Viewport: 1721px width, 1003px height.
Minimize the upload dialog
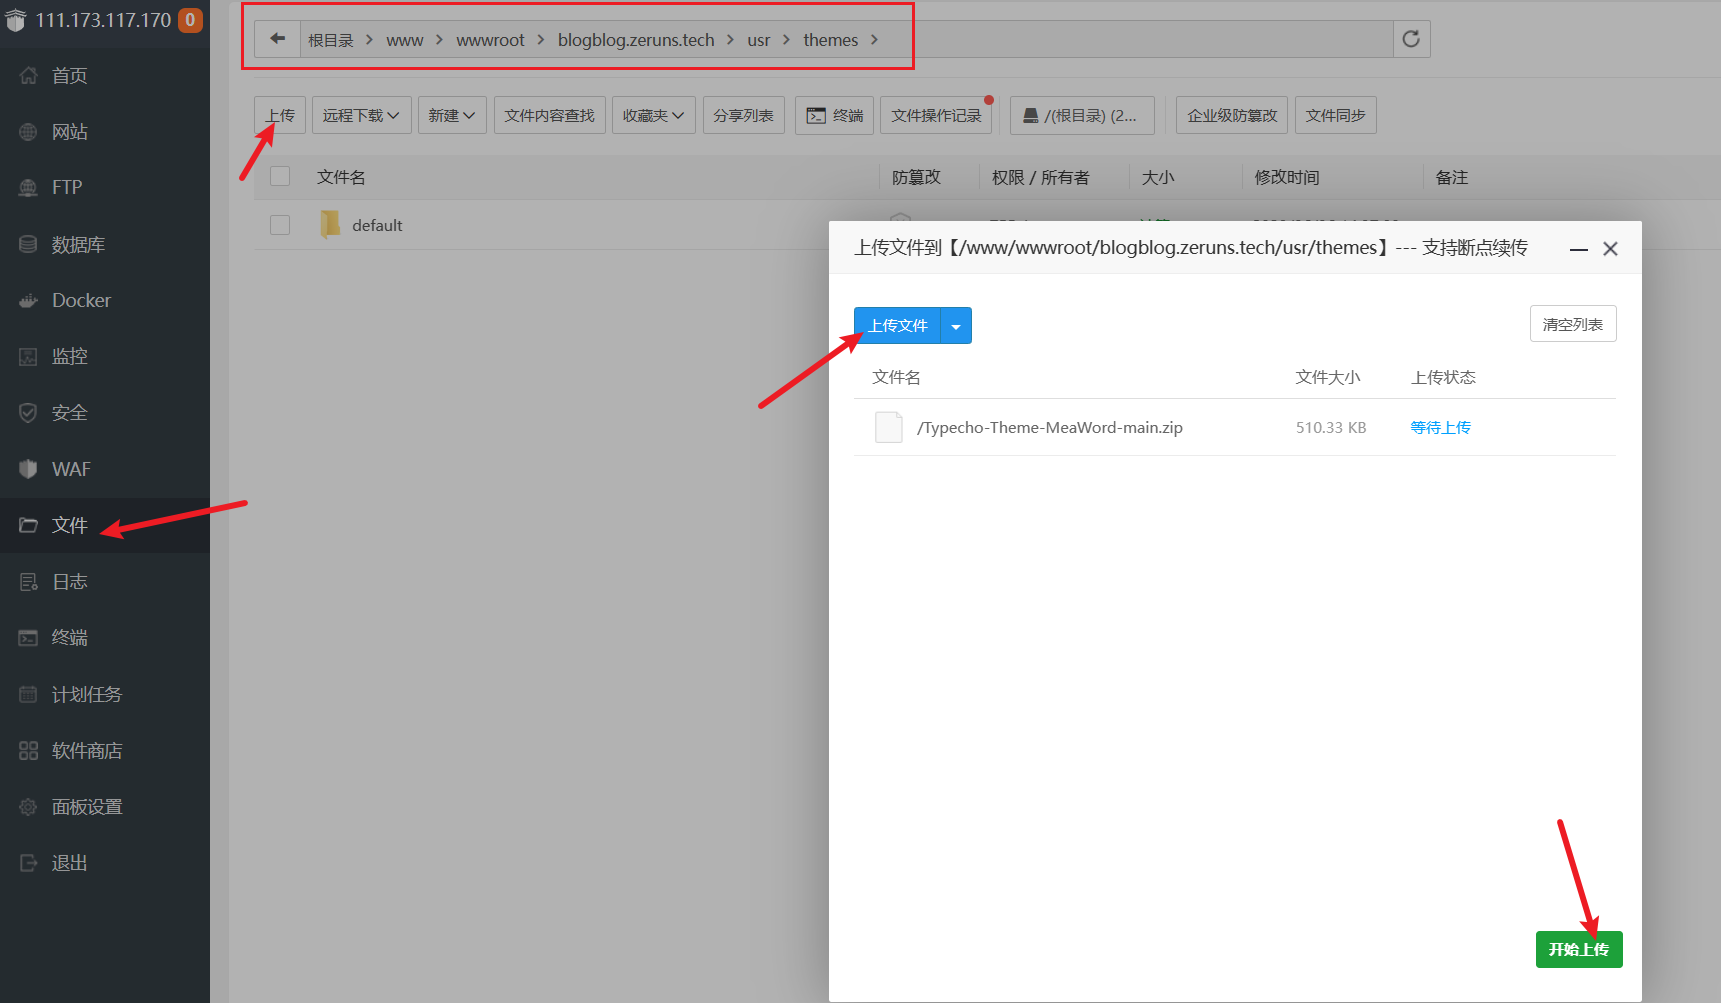coord(1578,249)
